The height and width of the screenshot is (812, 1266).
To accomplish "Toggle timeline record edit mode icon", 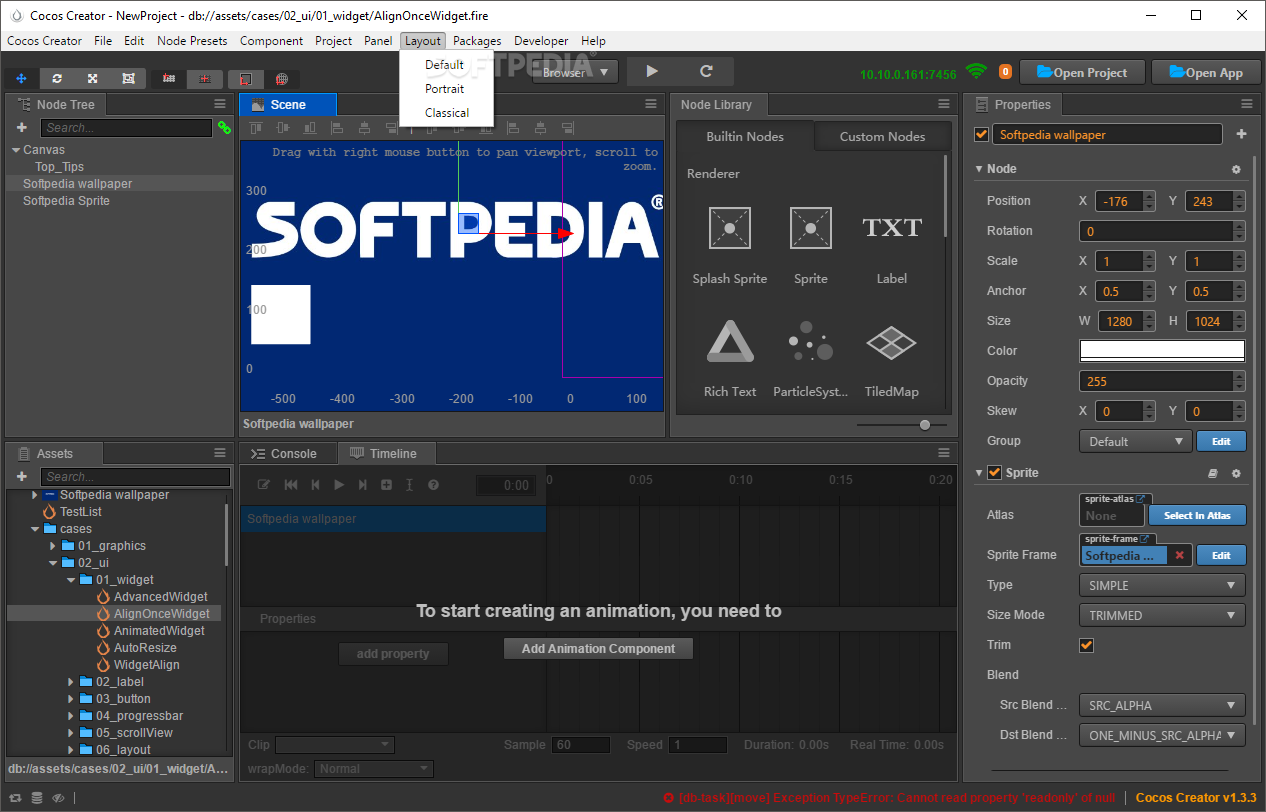I will 264,485.
